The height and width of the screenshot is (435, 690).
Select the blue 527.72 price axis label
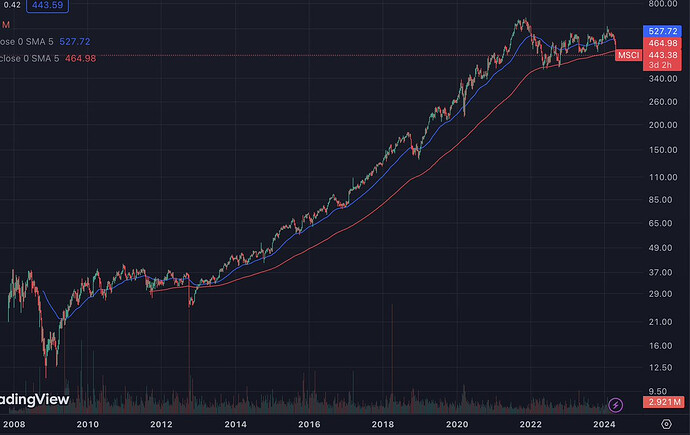pos(664,32)
